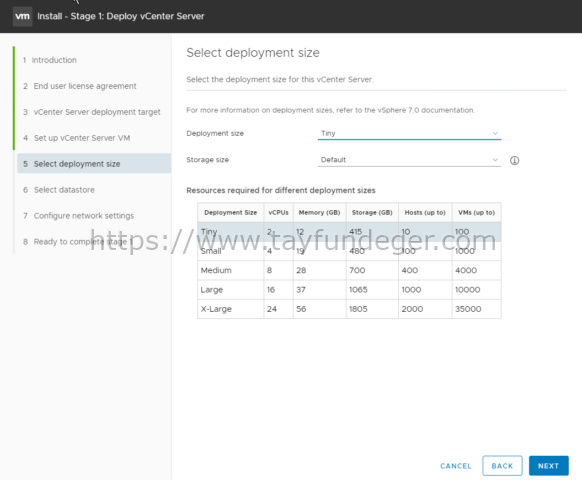
Task: Click the VMware vm logo icon
Action: pyautogui.click(x=22, y=16)
